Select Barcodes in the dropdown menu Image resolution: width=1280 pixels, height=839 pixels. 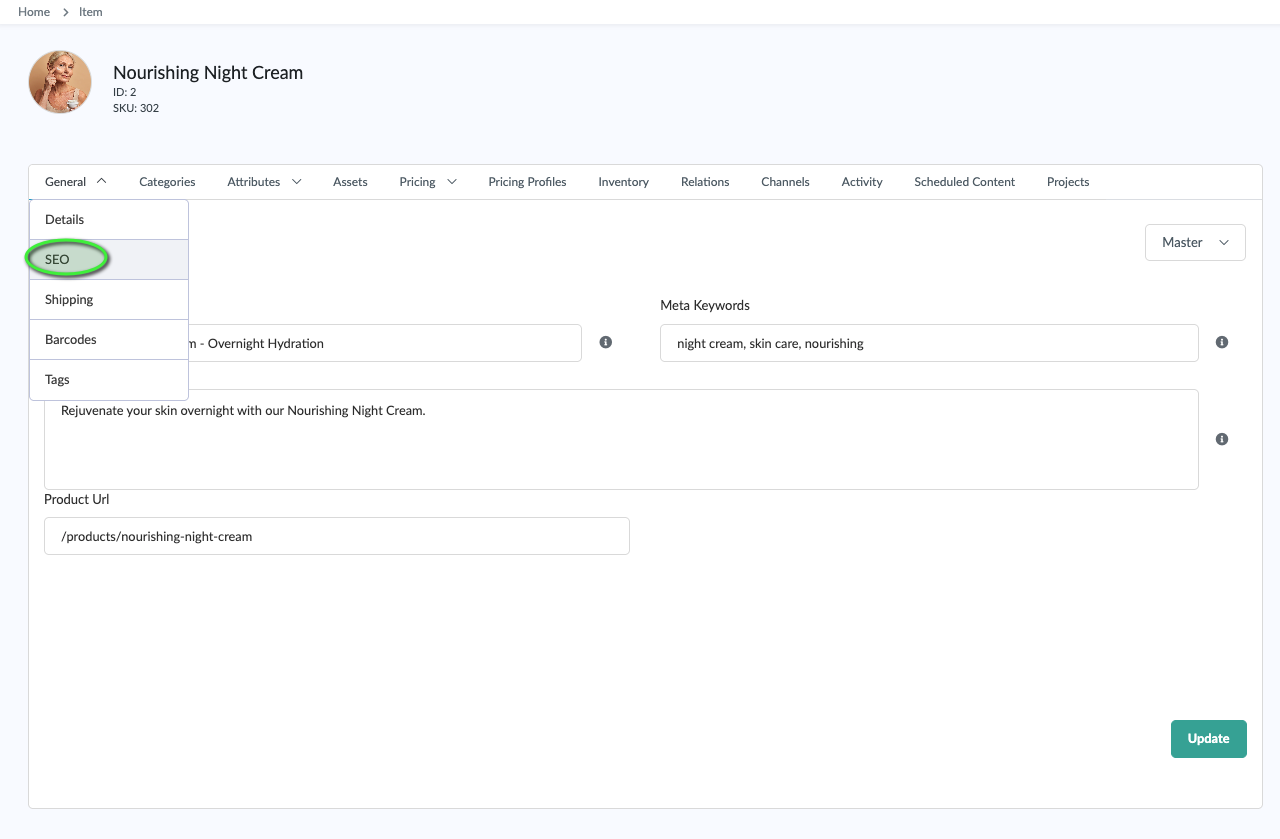[71, 340]
